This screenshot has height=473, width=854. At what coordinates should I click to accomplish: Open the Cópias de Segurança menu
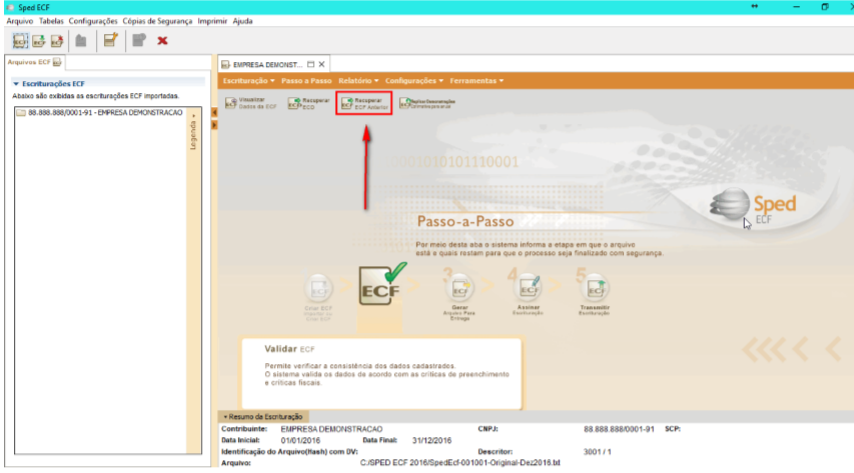click(157, 21)
